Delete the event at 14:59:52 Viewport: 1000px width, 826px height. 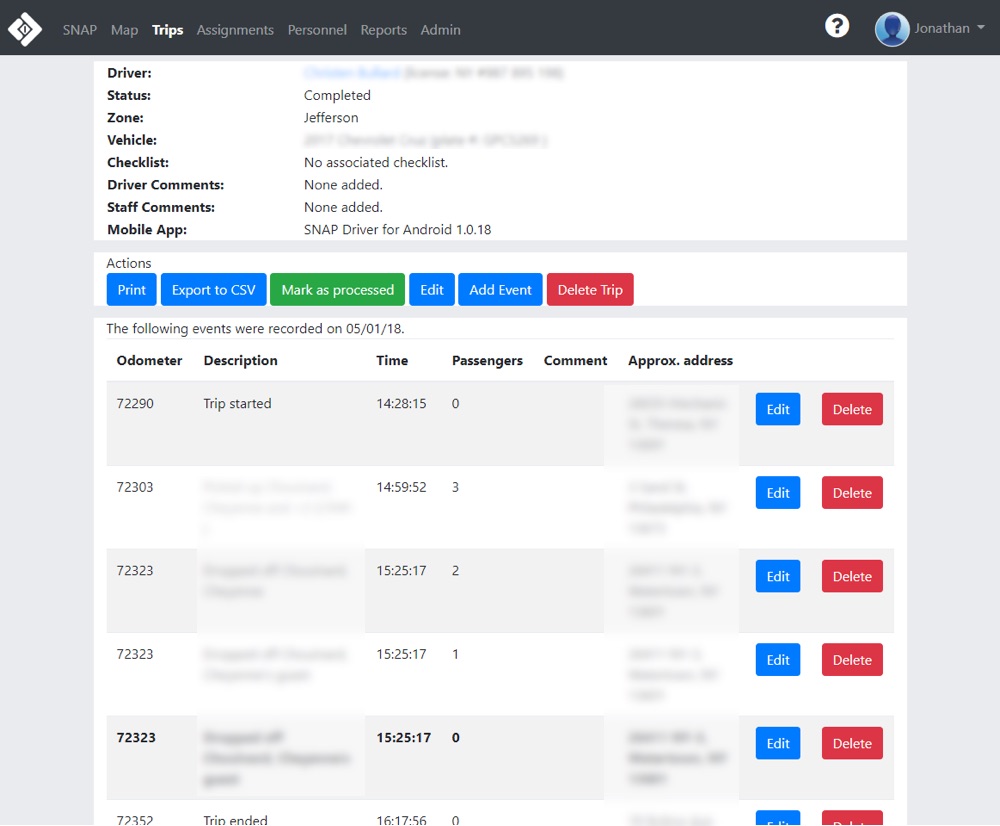coord(852,493)
